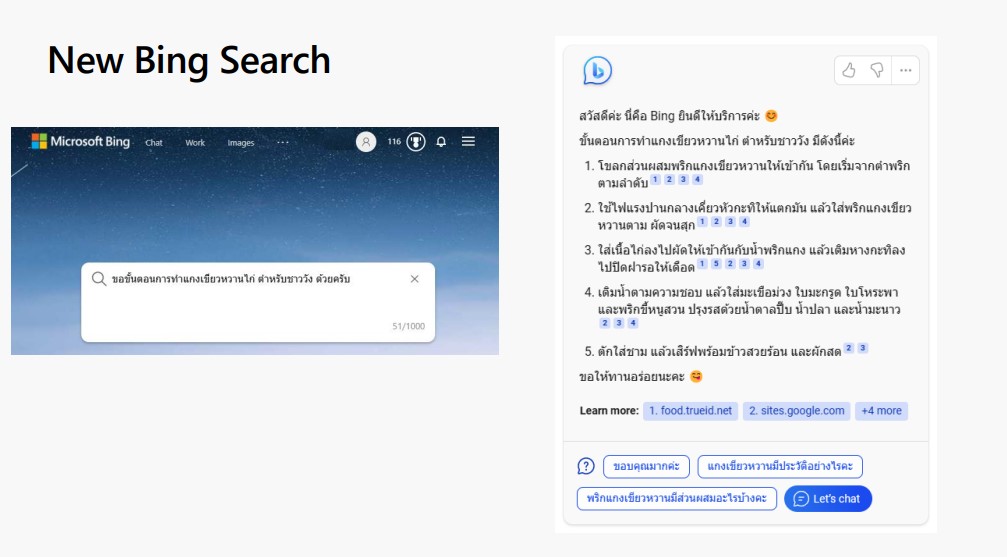Open the hamburger menu
This screenshot has height=557, width=1007.
468,141
